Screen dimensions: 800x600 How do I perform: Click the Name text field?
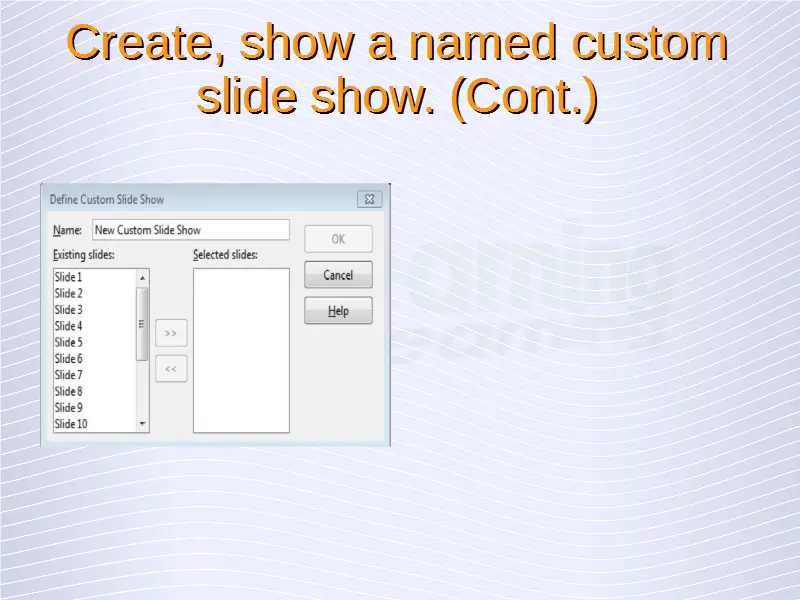pos(190,230)
